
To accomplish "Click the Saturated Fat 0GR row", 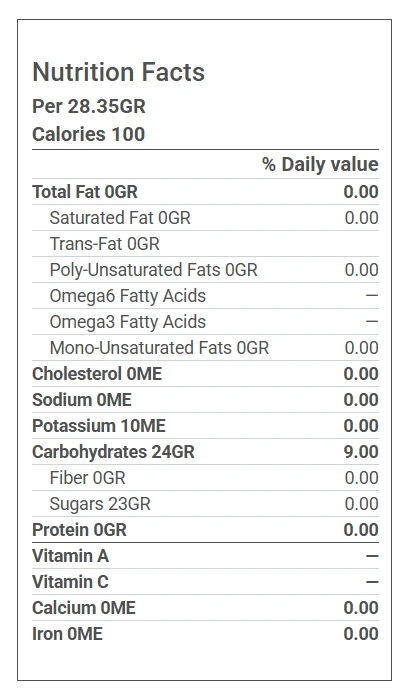I will 205,218.
